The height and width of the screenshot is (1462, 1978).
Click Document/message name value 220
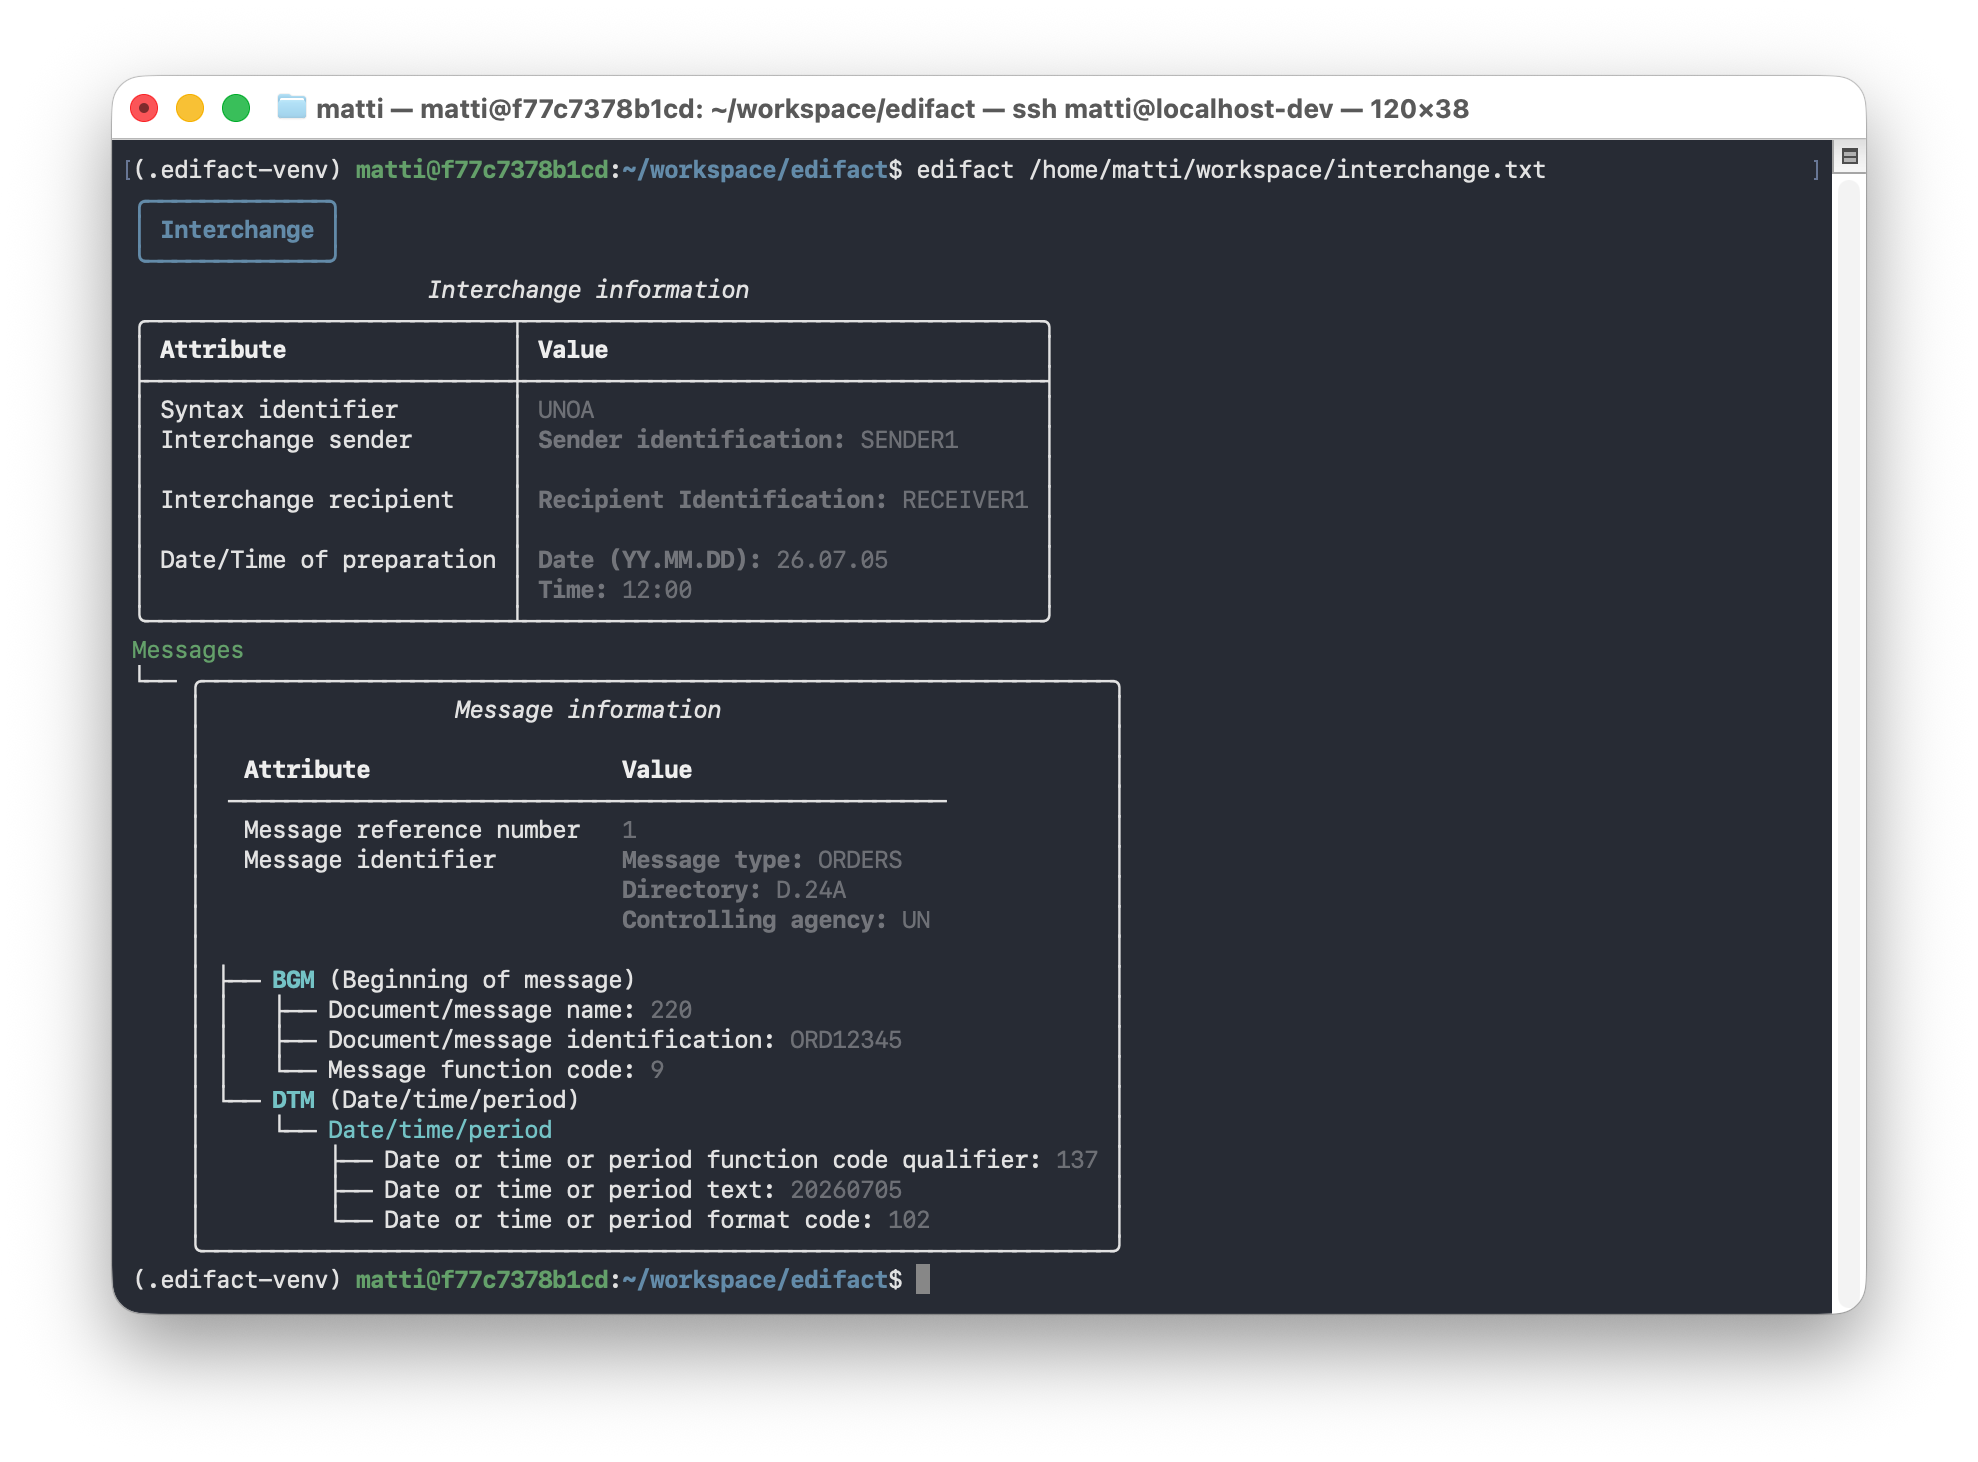pos(671,1010)
